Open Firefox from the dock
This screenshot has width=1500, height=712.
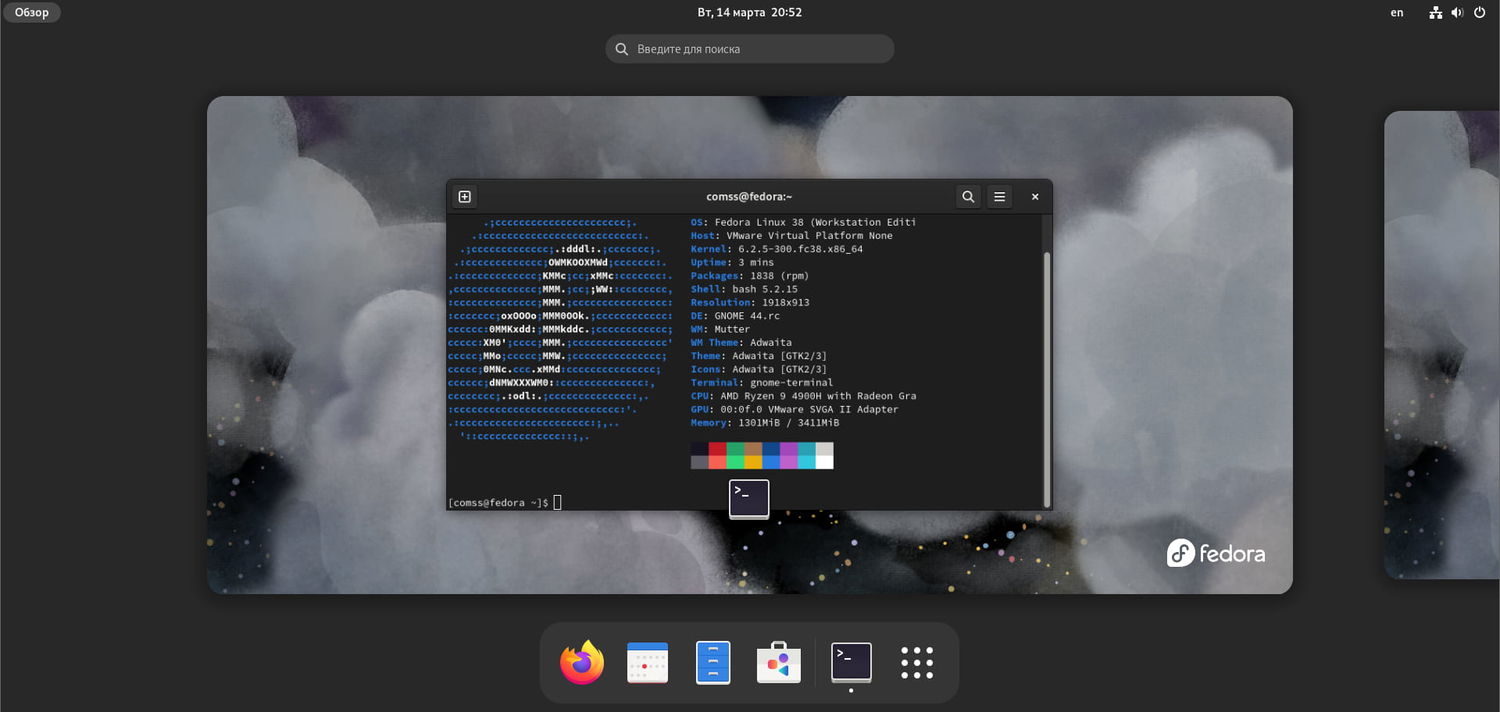pyautogui.click(x=582, y=662)
